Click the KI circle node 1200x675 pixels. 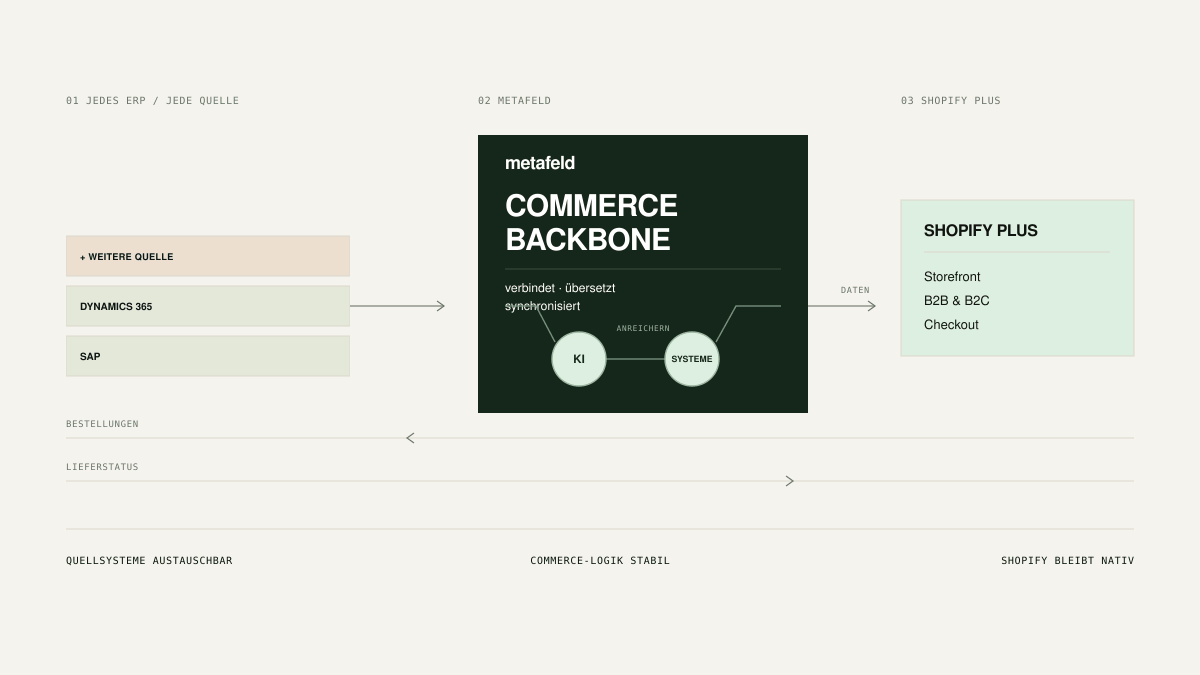pos(579,359)
